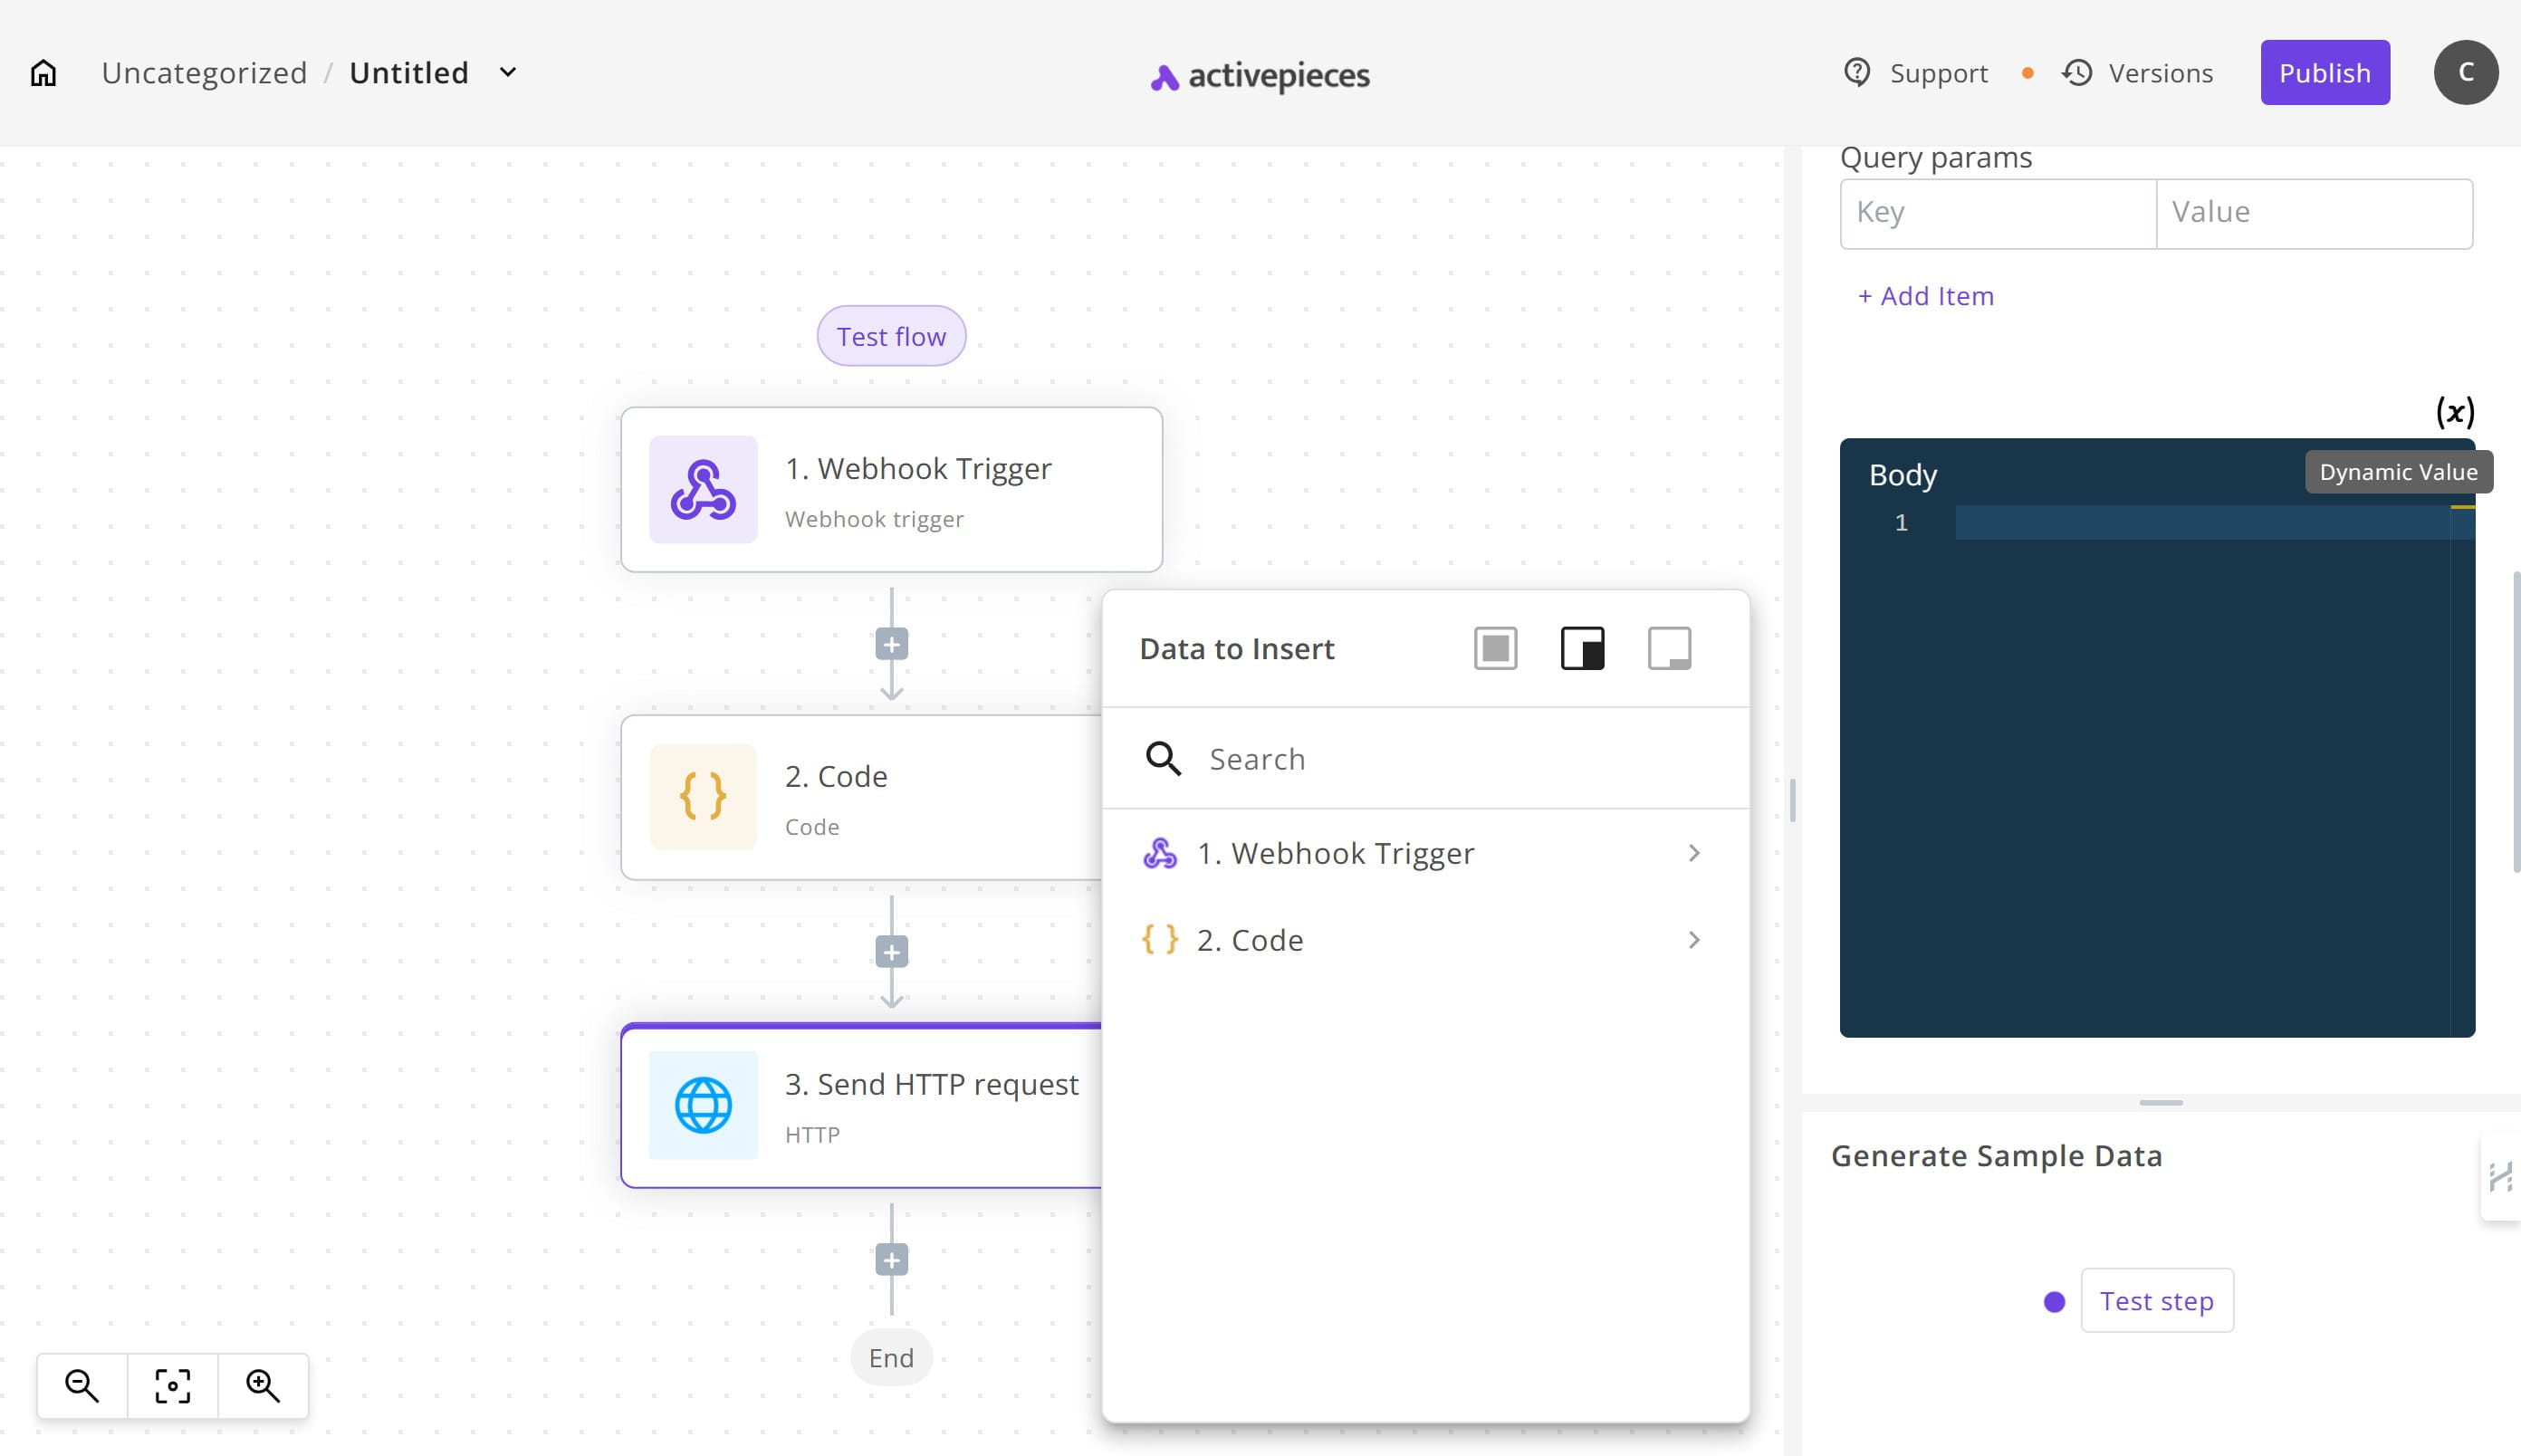Open the Untitled flow name dropdown

[x=510, y=72]
